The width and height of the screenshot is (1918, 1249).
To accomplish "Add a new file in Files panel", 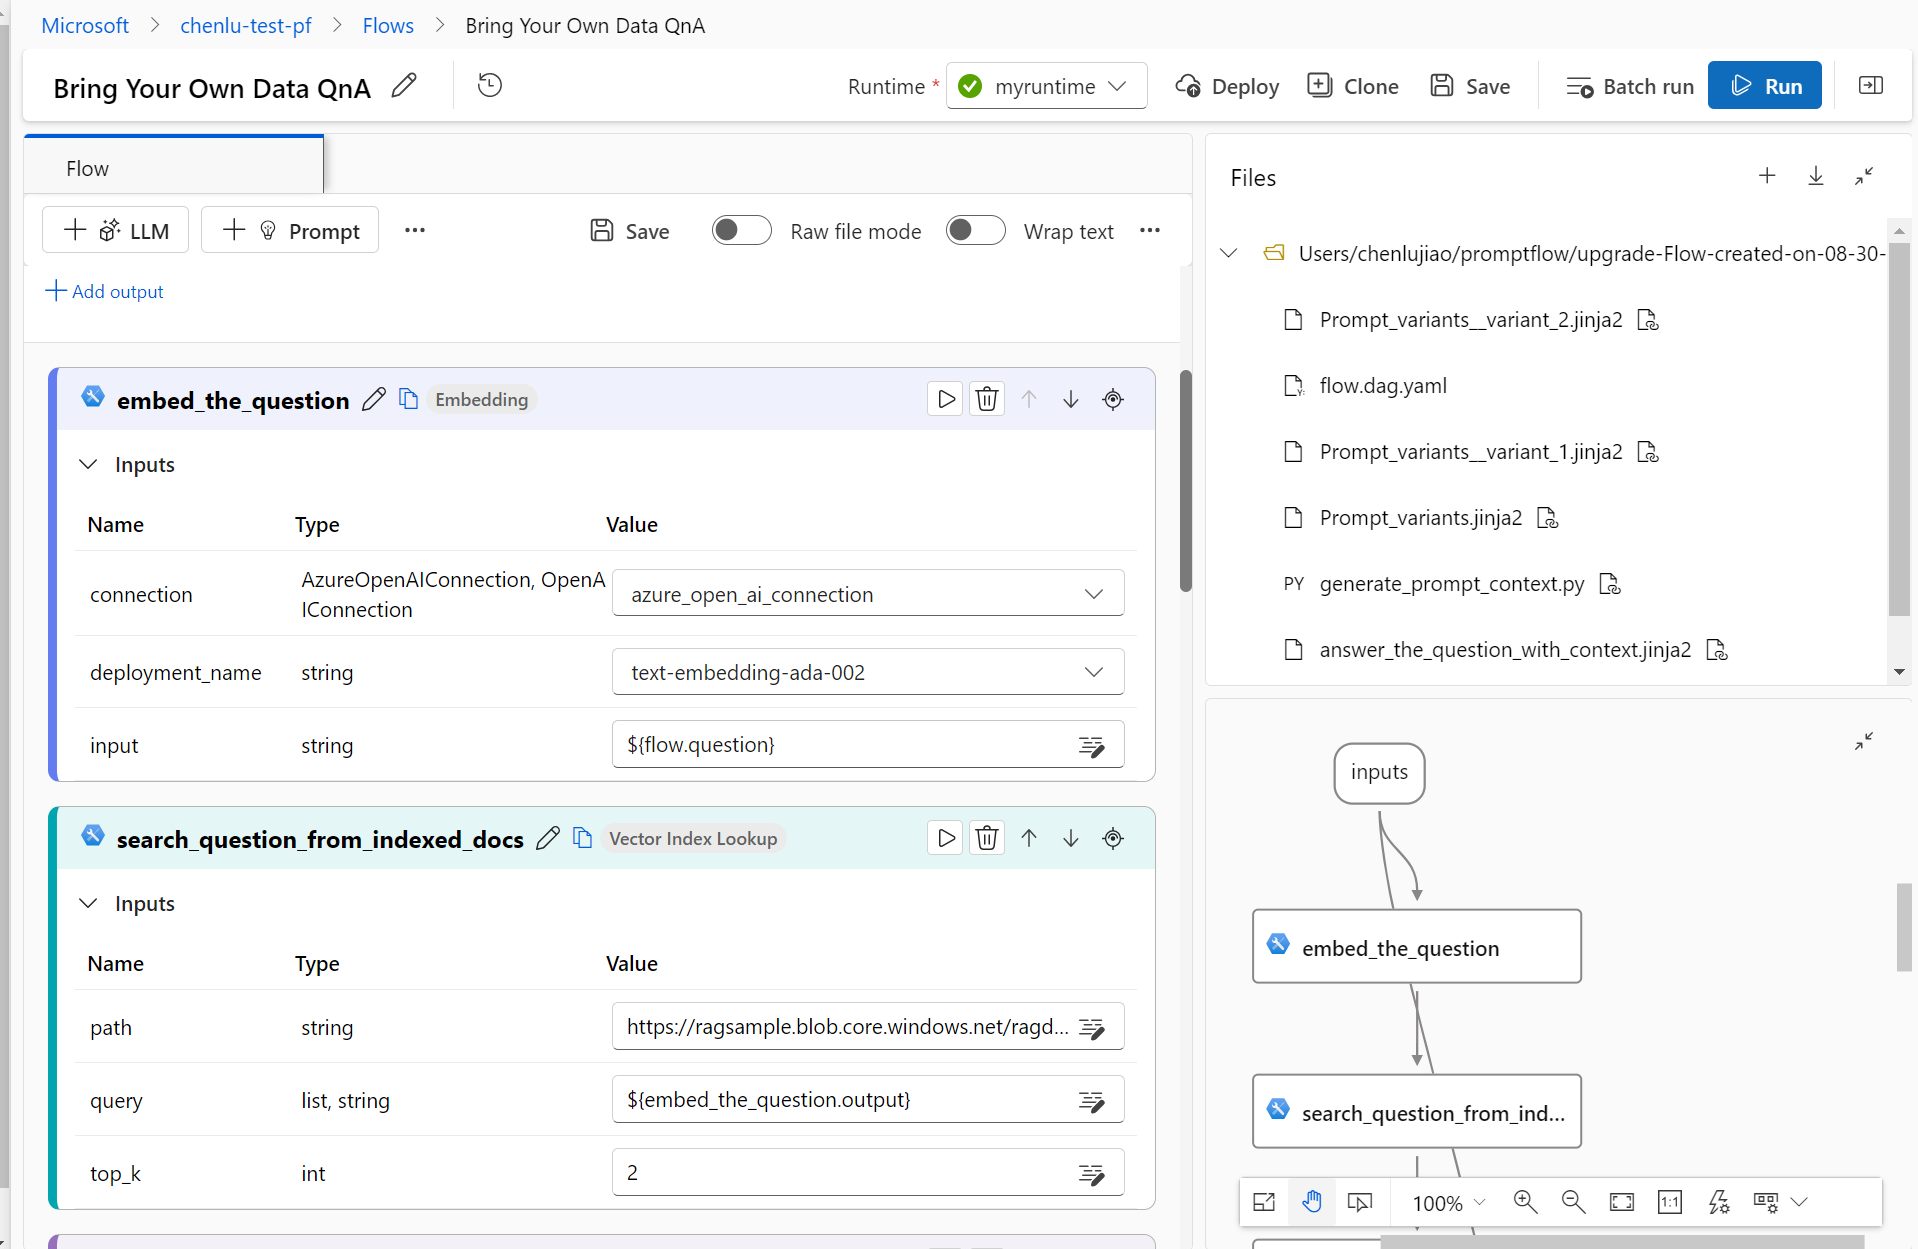I will click(x=1767, y=177).
